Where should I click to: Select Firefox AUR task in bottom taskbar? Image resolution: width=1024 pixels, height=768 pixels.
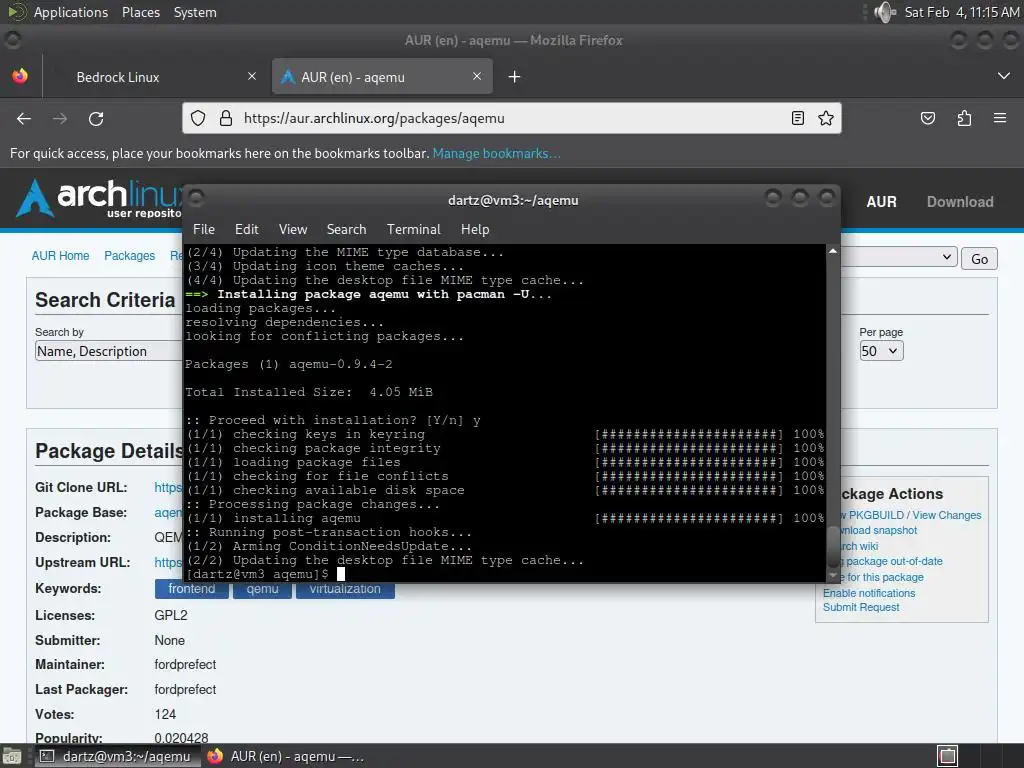(x=285, y=756)
